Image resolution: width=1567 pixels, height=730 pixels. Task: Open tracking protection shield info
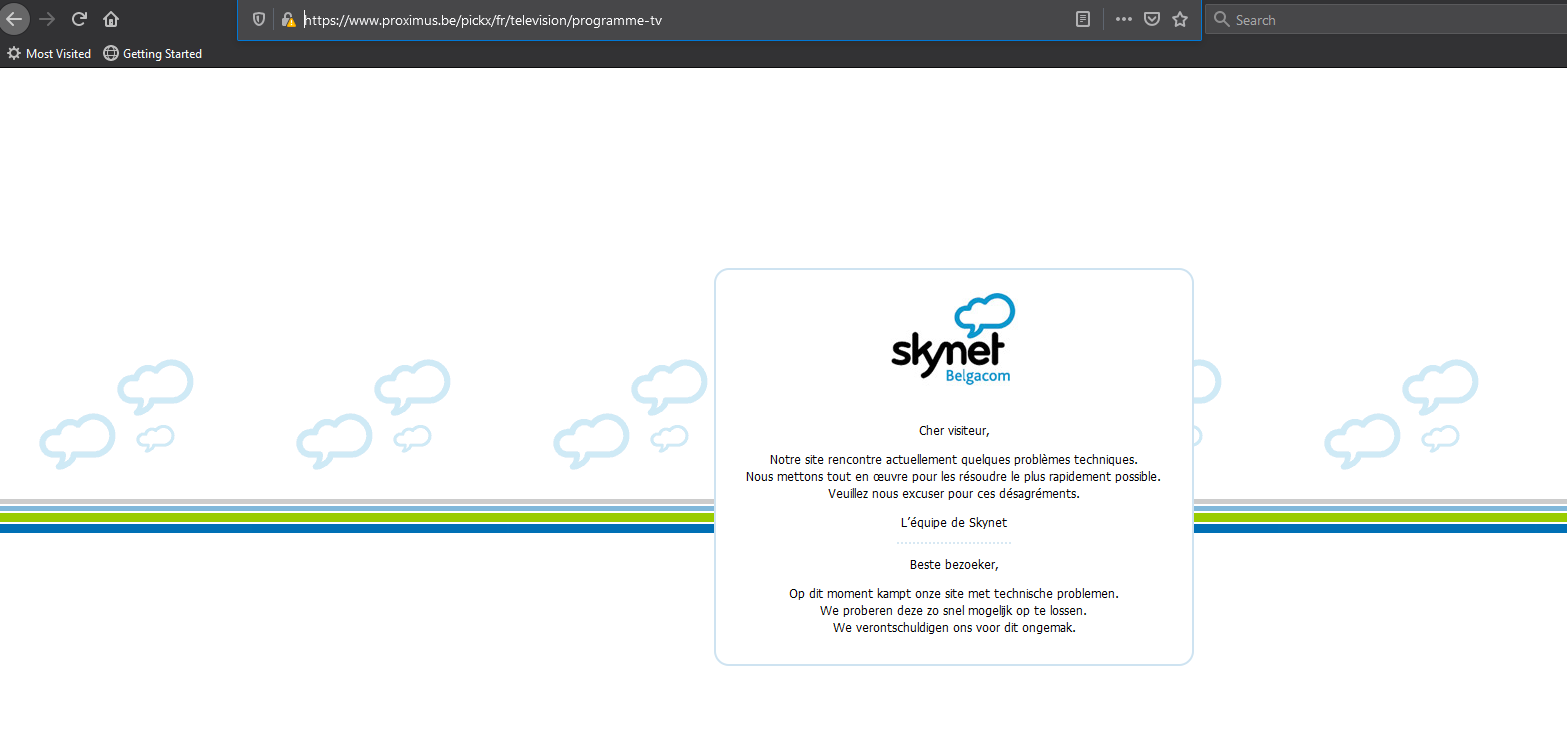pos(259,19)
